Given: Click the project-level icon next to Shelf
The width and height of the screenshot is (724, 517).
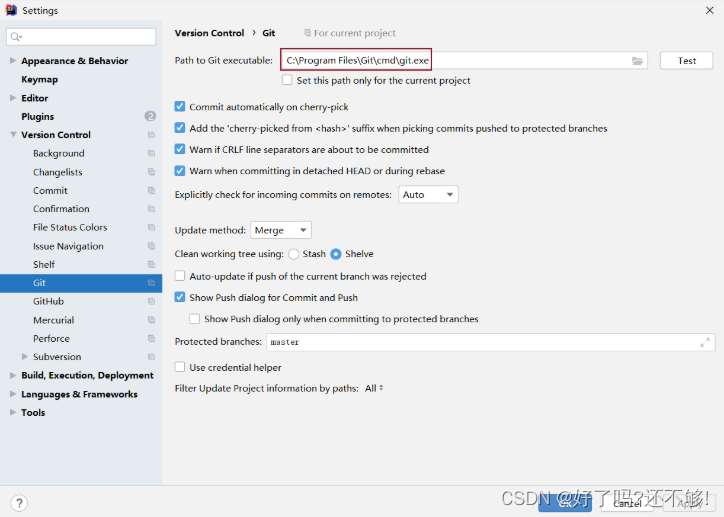Looking at the screenshot, I should pos(151,265).
